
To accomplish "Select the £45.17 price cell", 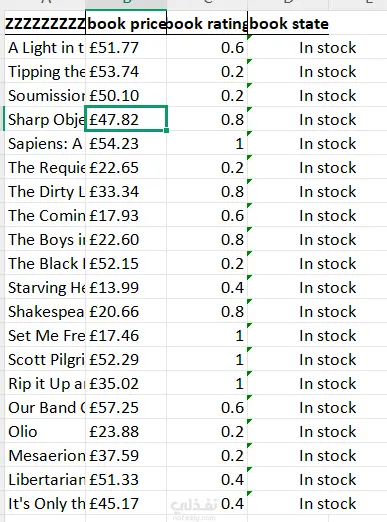I will (x=126, y=503).
